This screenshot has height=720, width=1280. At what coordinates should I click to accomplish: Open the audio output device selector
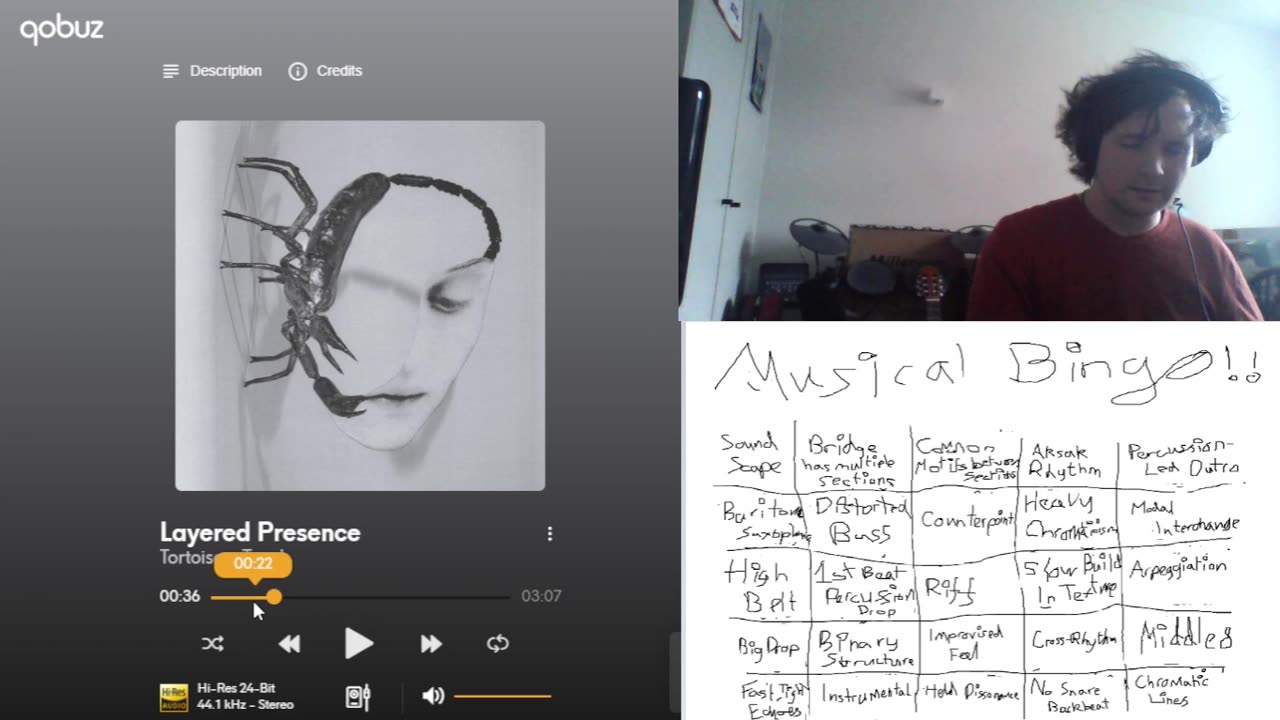coord(358,696)
